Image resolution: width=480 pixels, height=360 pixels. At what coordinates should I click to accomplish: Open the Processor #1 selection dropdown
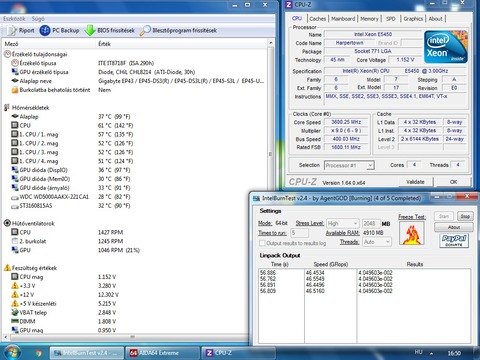[349, 165]
